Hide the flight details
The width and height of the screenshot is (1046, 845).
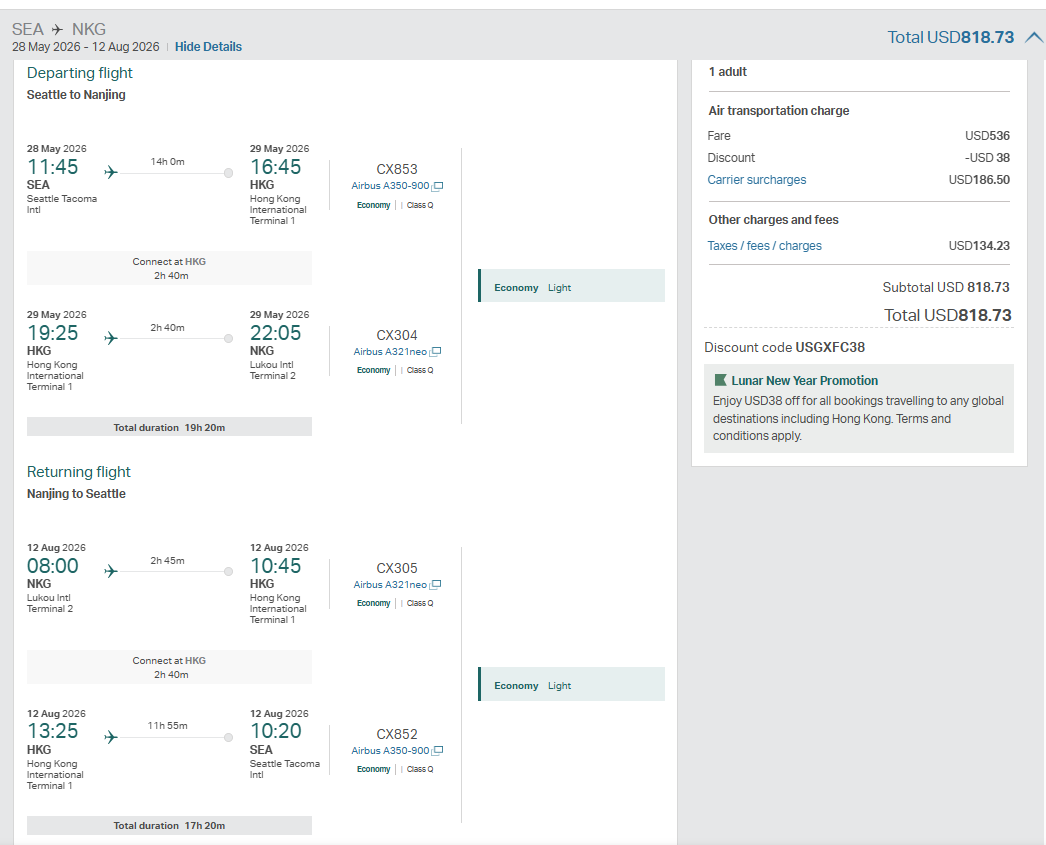click(208, 47)
